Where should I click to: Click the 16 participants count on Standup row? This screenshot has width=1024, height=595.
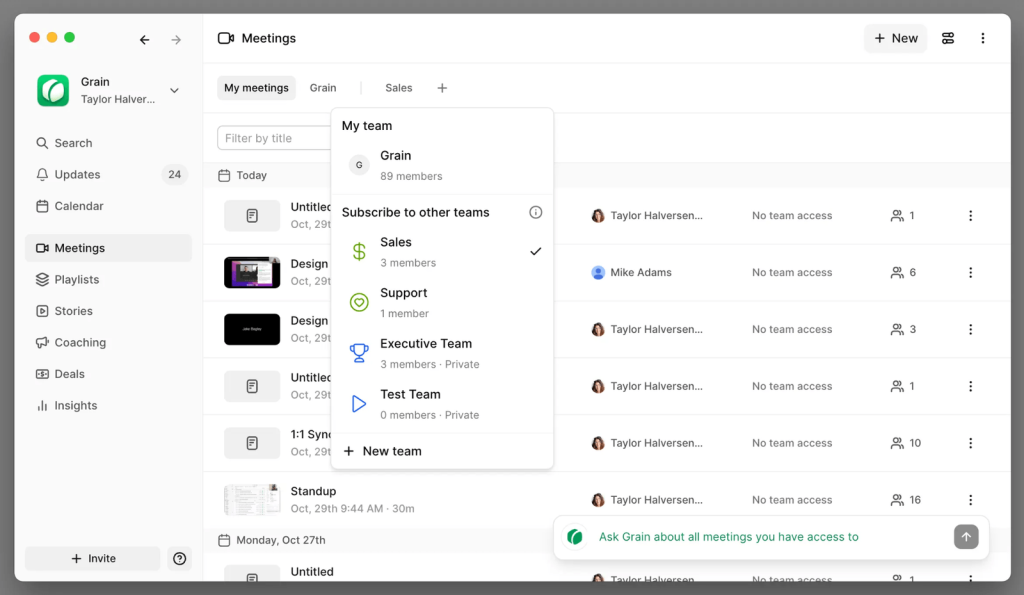click(x=905, y=500)
